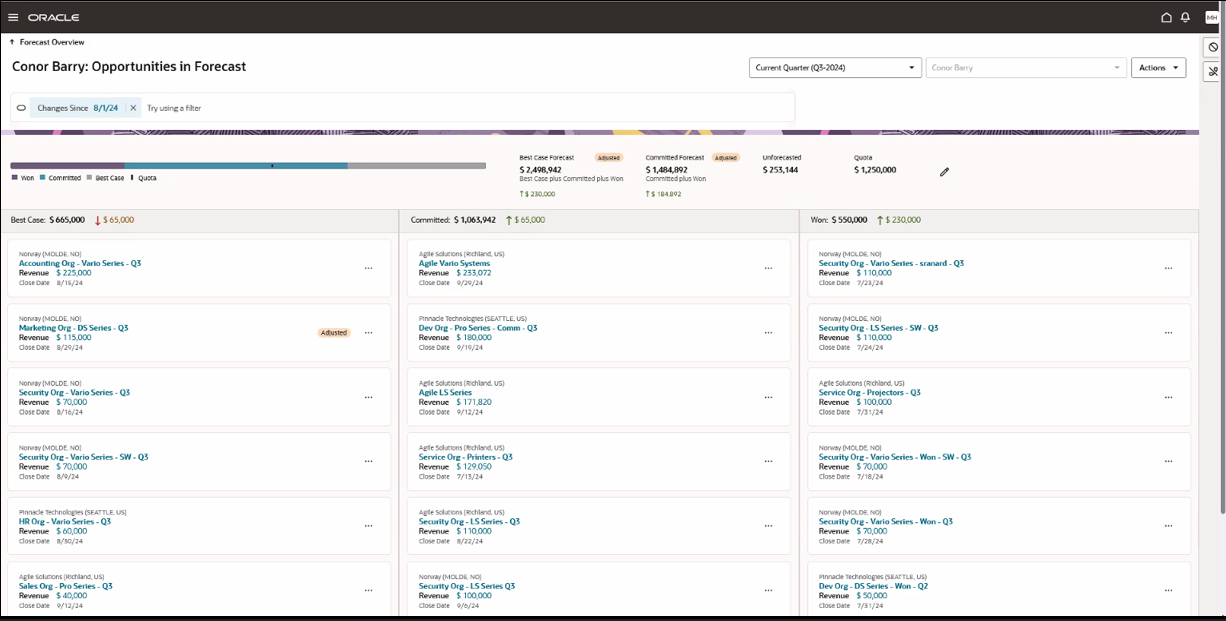1226x621 pixels.
Task: Open actions menu for Security Org - LS Series - SW - Q3
Action: (1168, 333)
